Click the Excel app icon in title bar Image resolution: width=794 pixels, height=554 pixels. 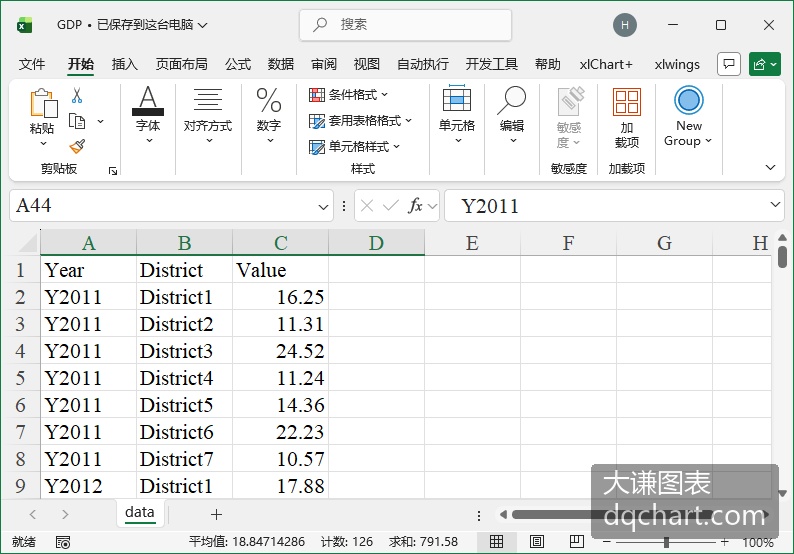(x=24, y=25)
